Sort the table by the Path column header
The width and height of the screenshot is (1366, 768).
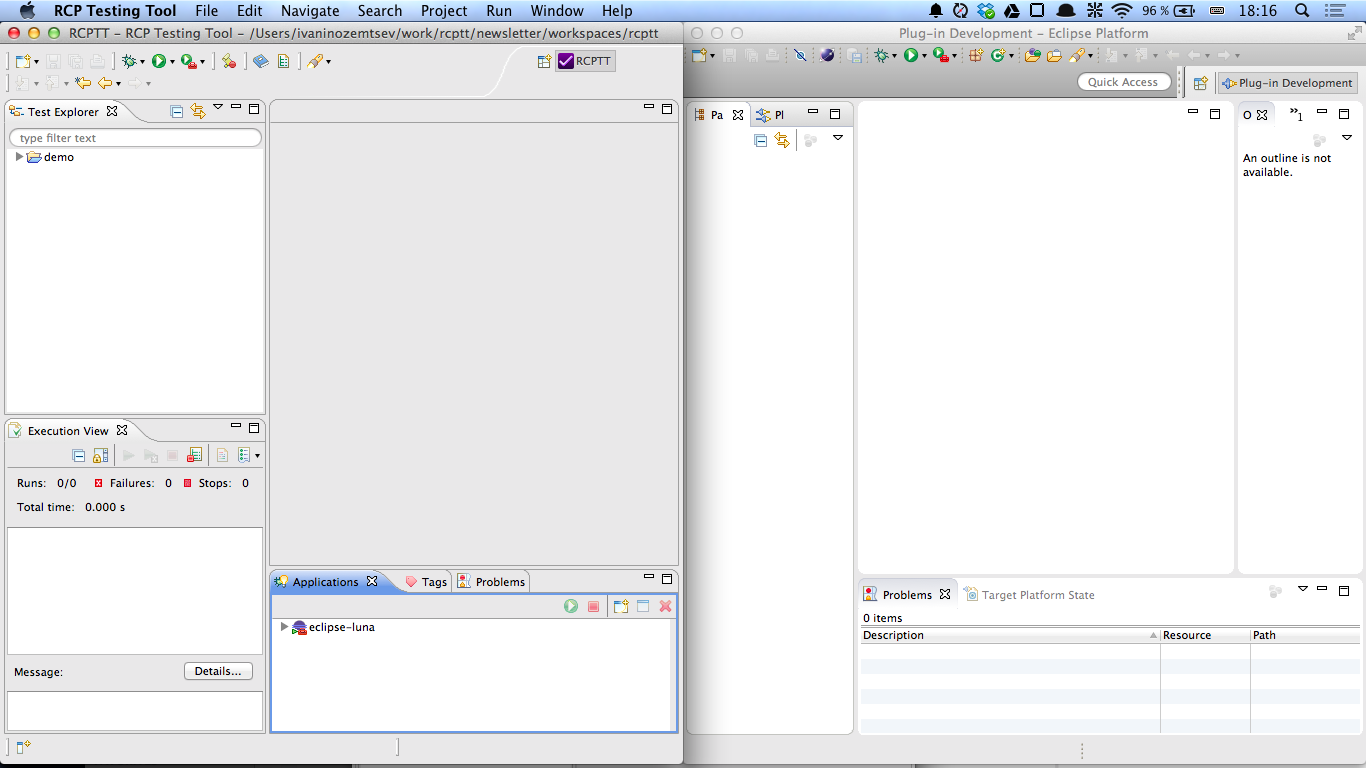(x=1305, y=635)
